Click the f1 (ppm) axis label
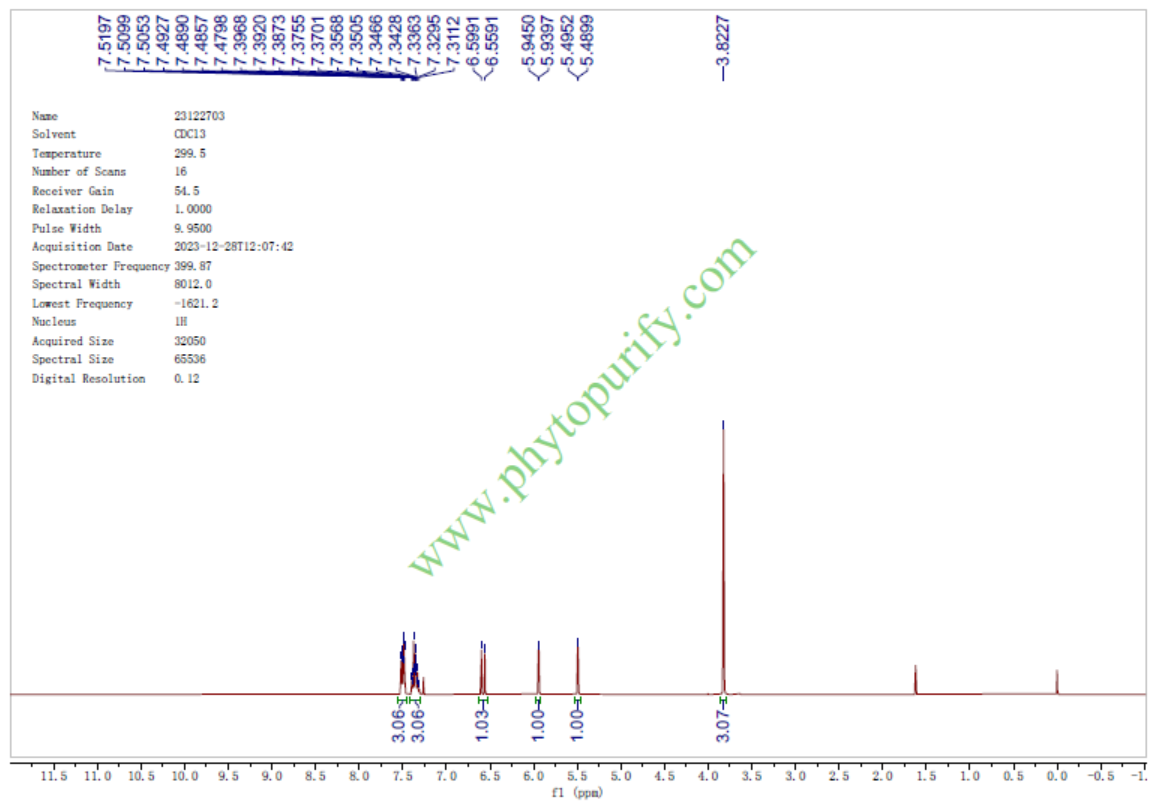Image resolution: width=1160 pixels, height=809 pixels. click(x=577, y=794)
